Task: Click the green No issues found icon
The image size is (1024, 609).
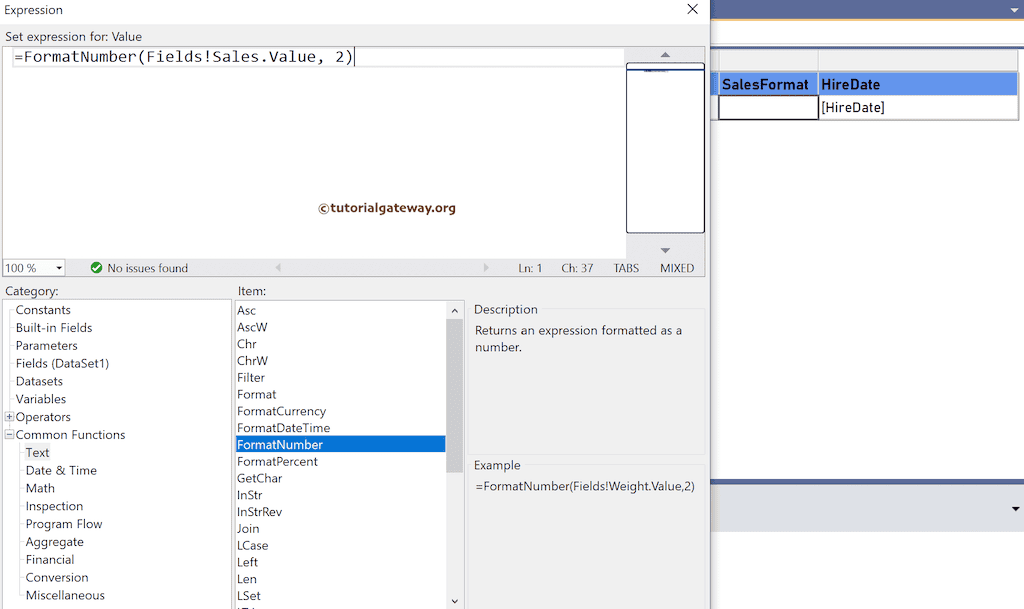Action: click(x=96, y=268)
